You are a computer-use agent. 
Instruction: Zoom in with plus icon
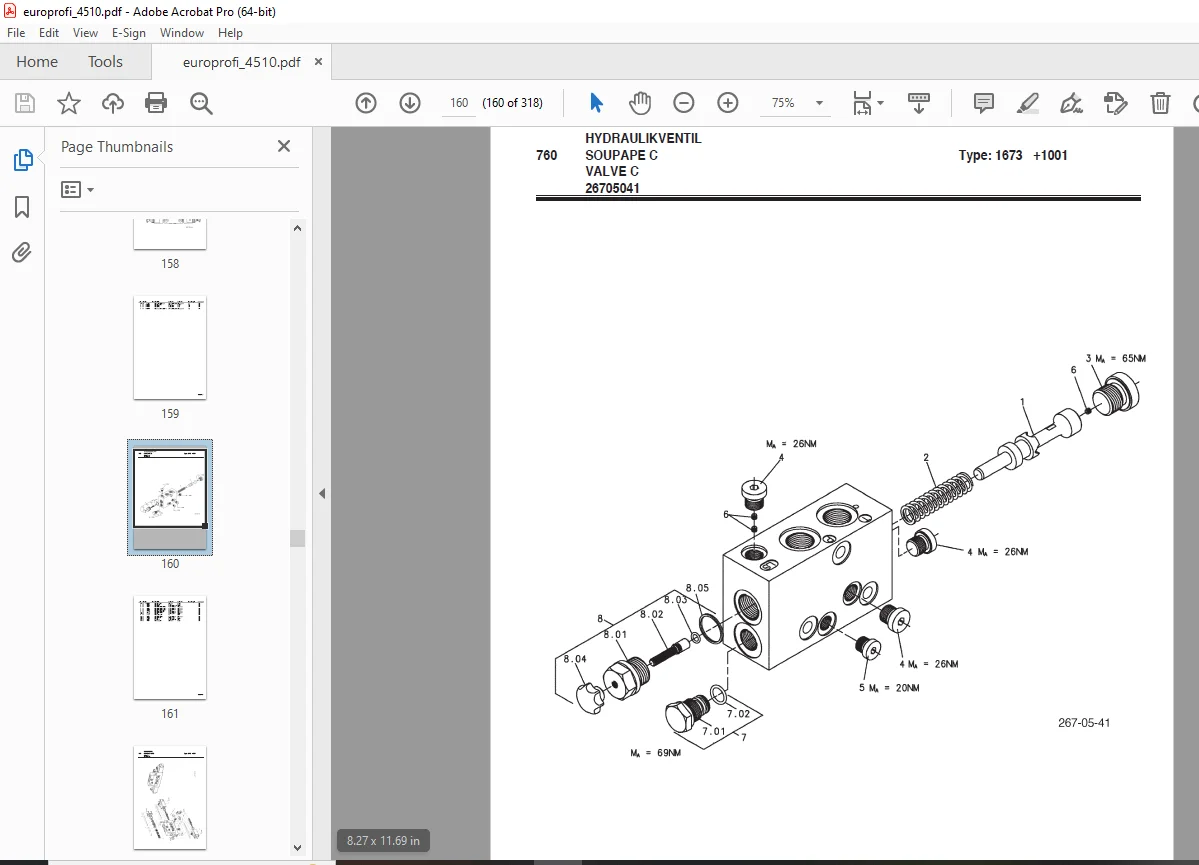(x=728, y=102)
